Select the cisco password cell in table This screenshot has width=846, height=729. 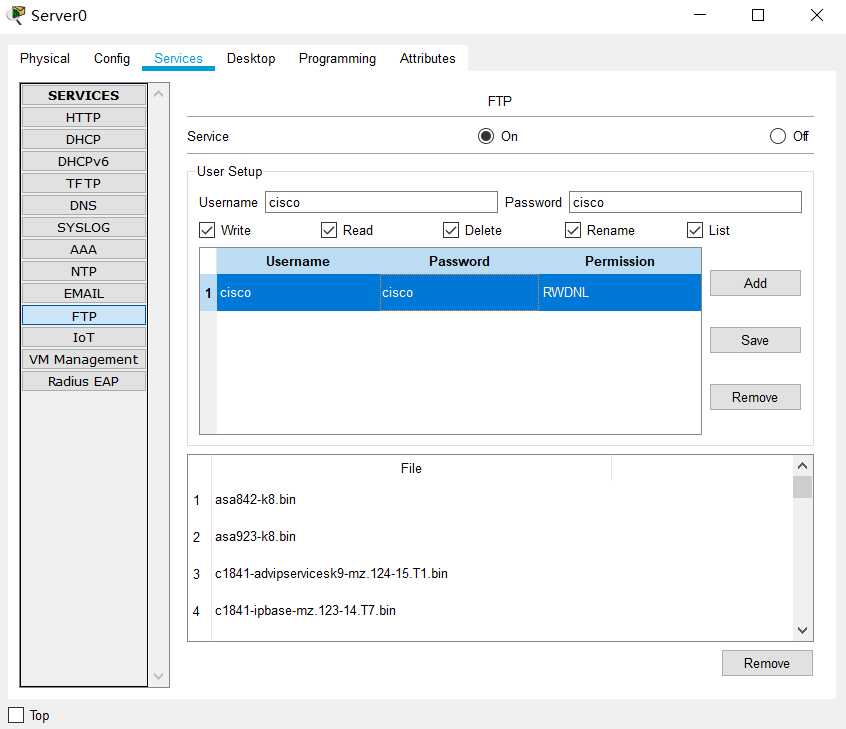(459, 292)
